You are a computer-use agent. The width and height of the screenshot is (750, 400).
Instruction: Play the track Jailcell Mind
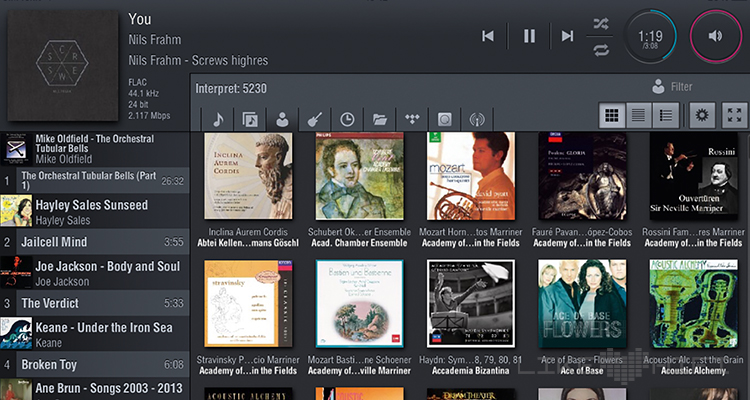pos(95,242)
